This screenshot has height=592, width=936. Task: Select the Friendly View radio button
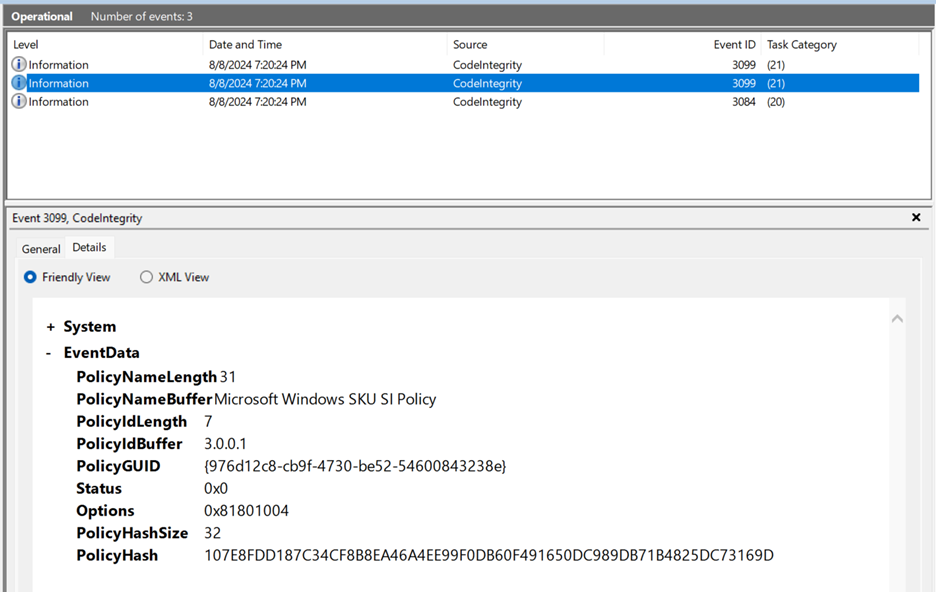tap(30, 277)
